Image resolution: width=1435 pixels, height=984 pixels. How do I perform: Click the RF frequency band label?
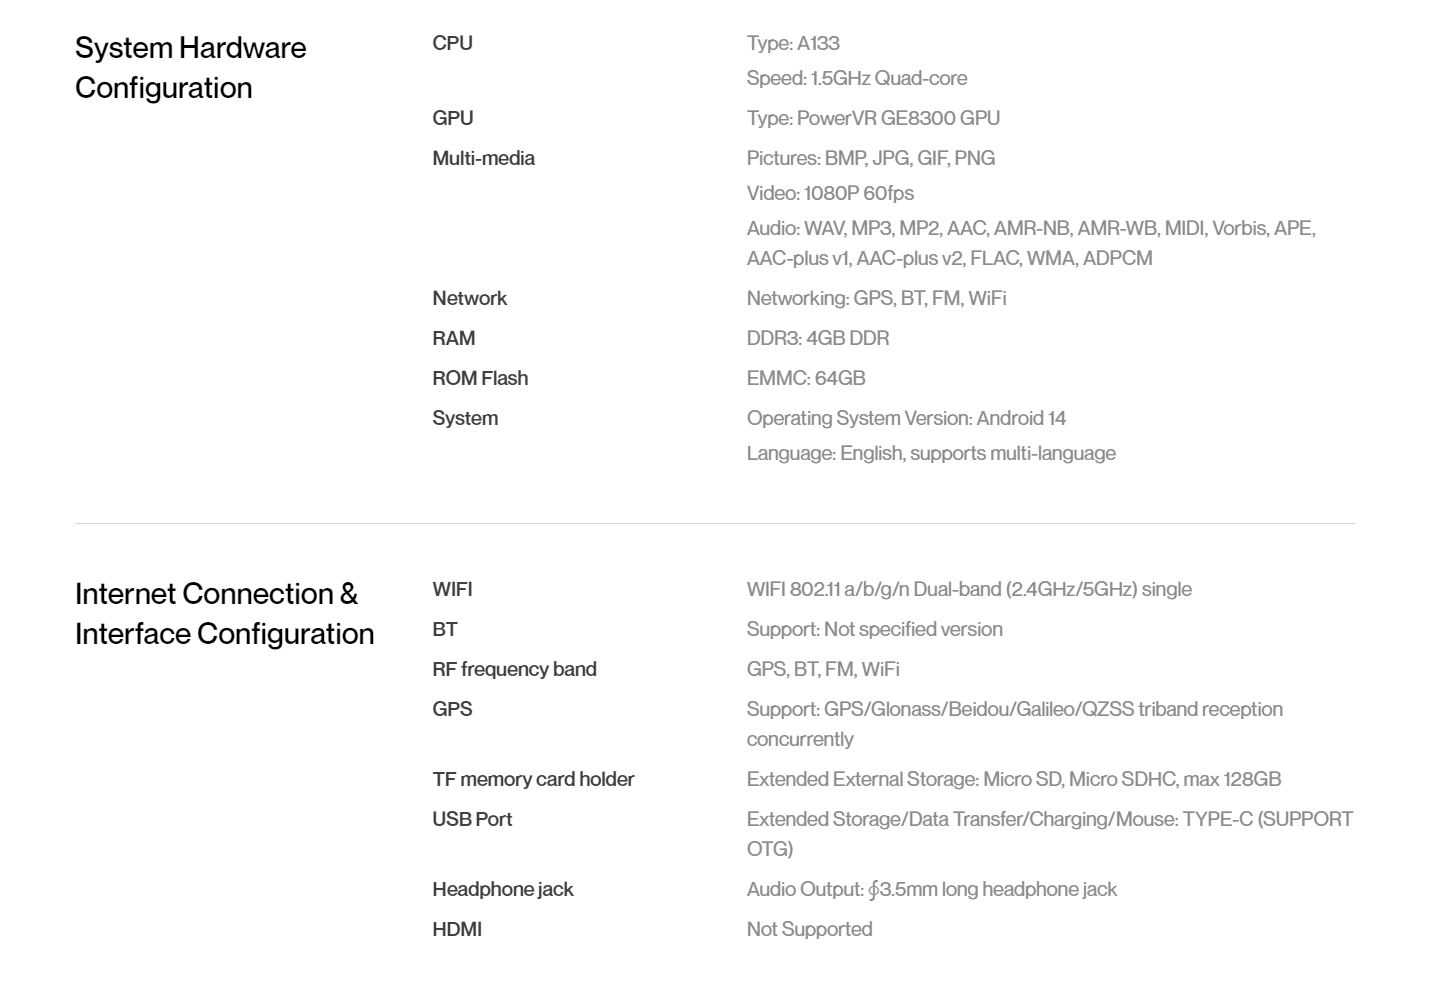(514, 669)
